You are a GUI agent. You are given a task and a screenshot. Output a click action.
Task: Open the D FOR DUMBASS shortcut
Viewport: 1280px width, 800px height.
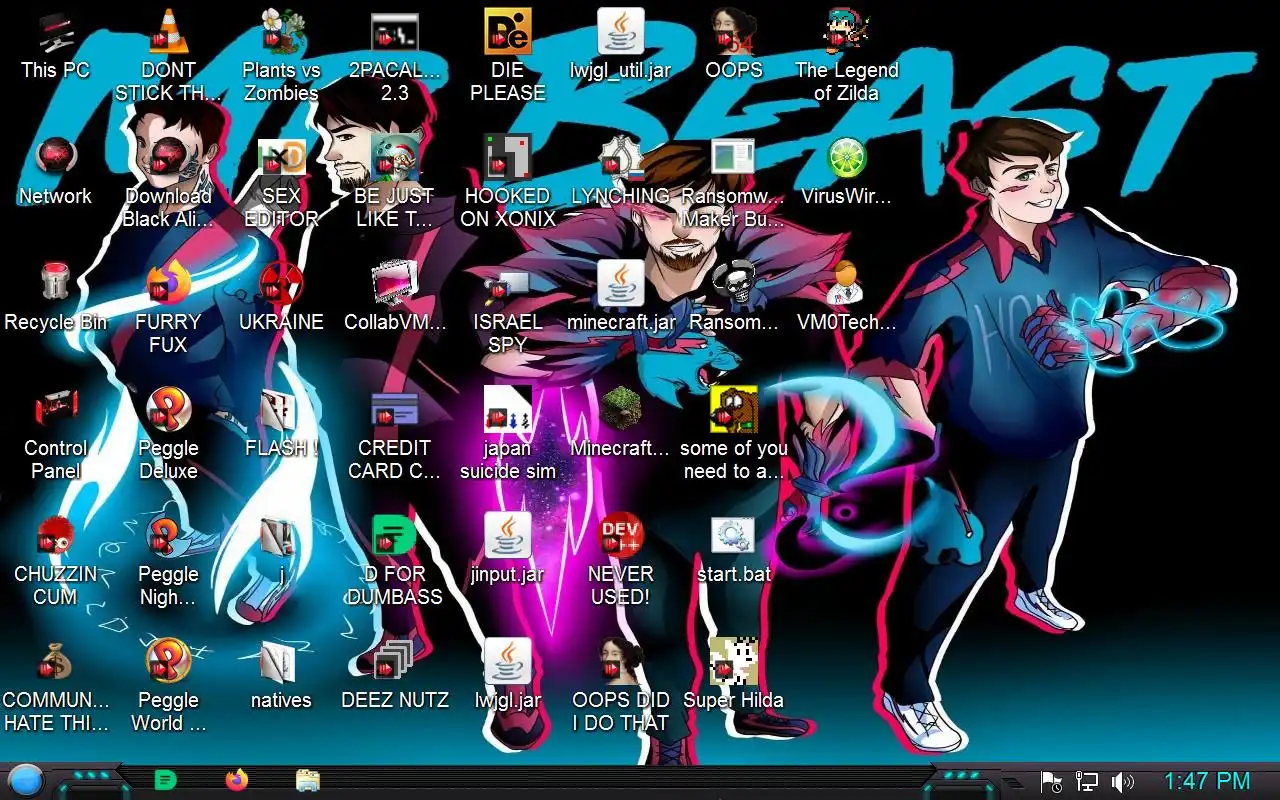click(x=395, y=537)
